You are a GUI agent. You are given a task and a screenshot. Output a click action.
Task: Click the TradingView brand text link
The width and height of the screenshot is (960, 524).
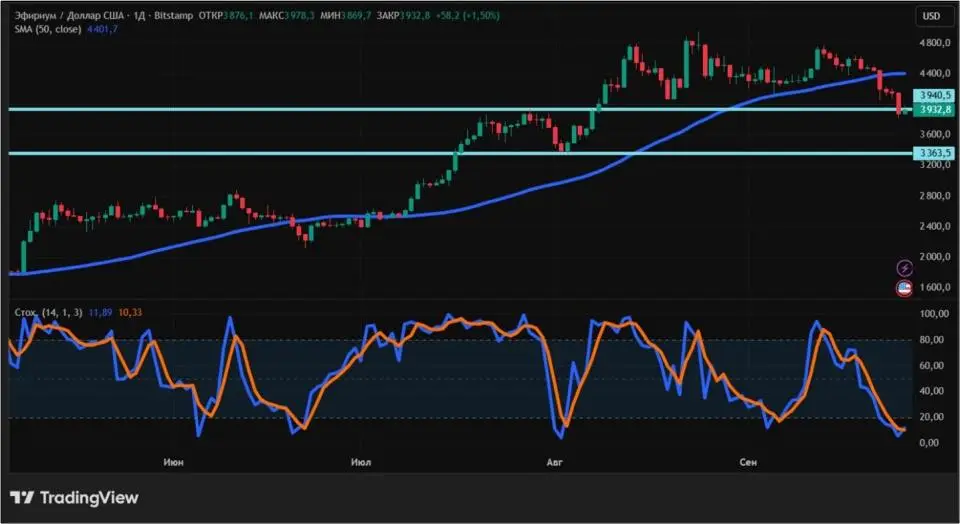90,498
